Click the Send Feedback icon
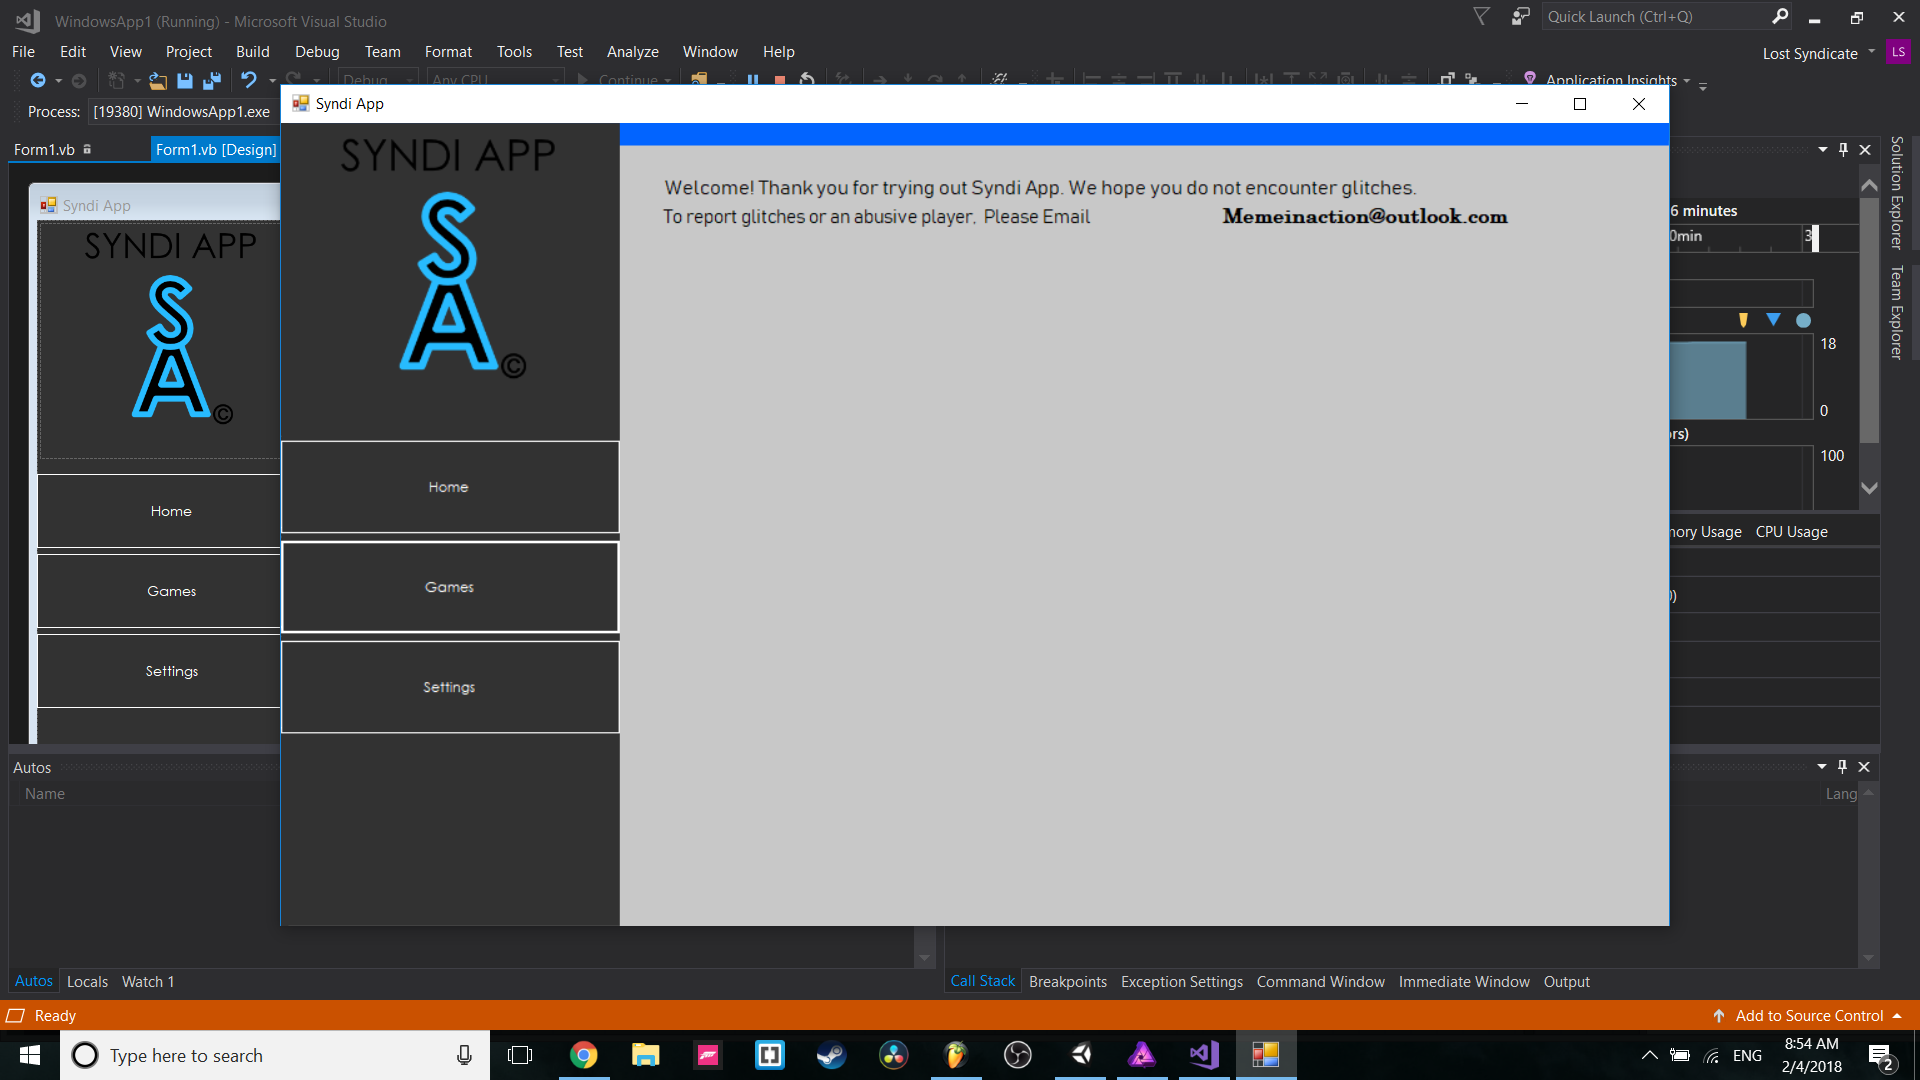1920x1080 pixels. point(1520,16)
